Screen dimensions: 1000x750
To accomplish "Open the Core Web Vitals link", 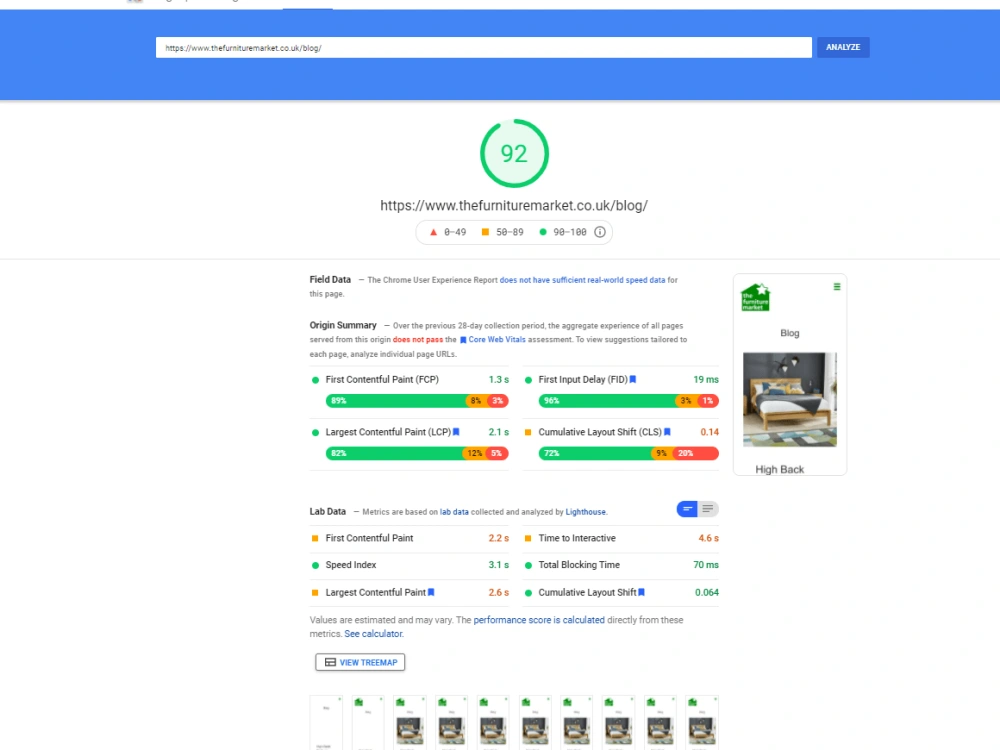I will 497,339.
